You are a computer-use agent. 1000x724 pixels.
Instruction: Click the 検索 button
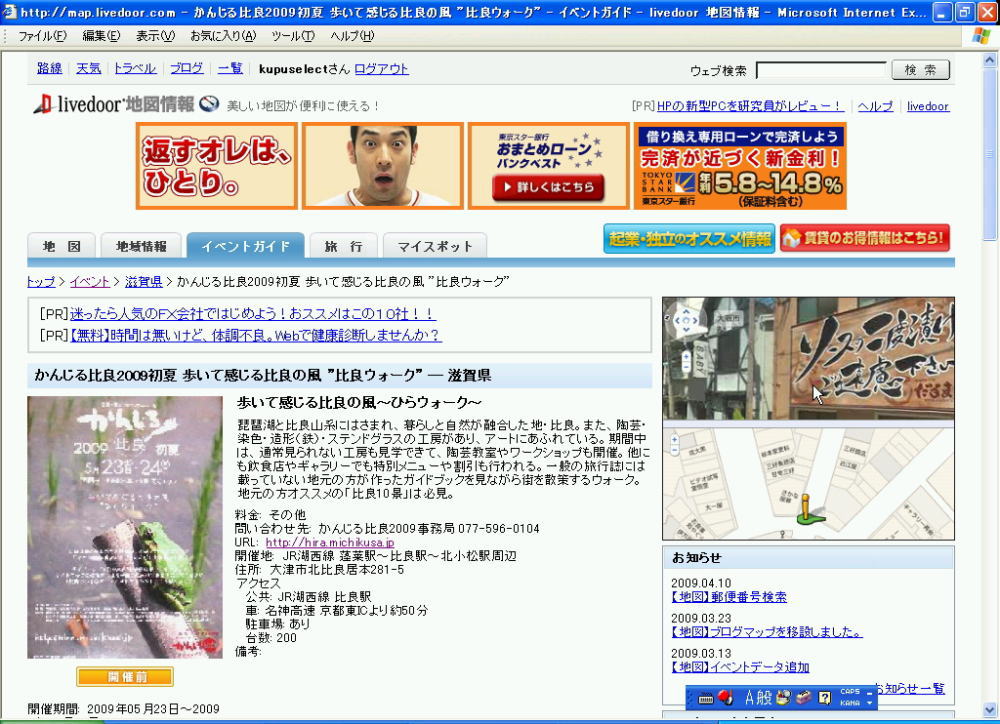920,70
